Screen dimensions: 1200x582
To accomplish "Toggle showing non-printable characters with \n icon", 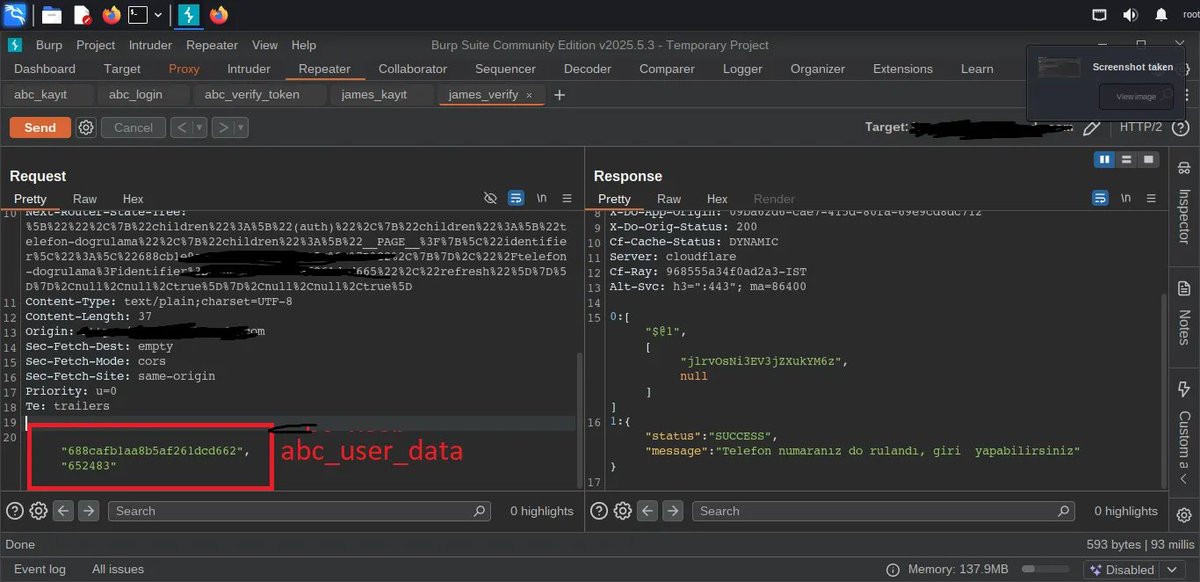I will point(540,198).
